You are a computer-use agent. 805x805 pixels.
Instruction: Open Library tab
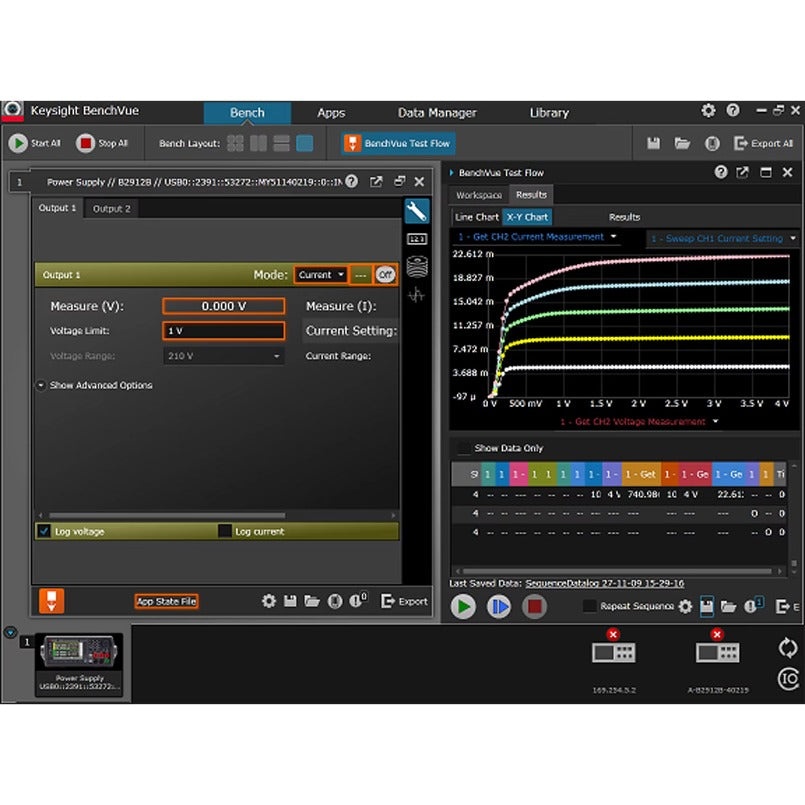(x=549, y=112)
